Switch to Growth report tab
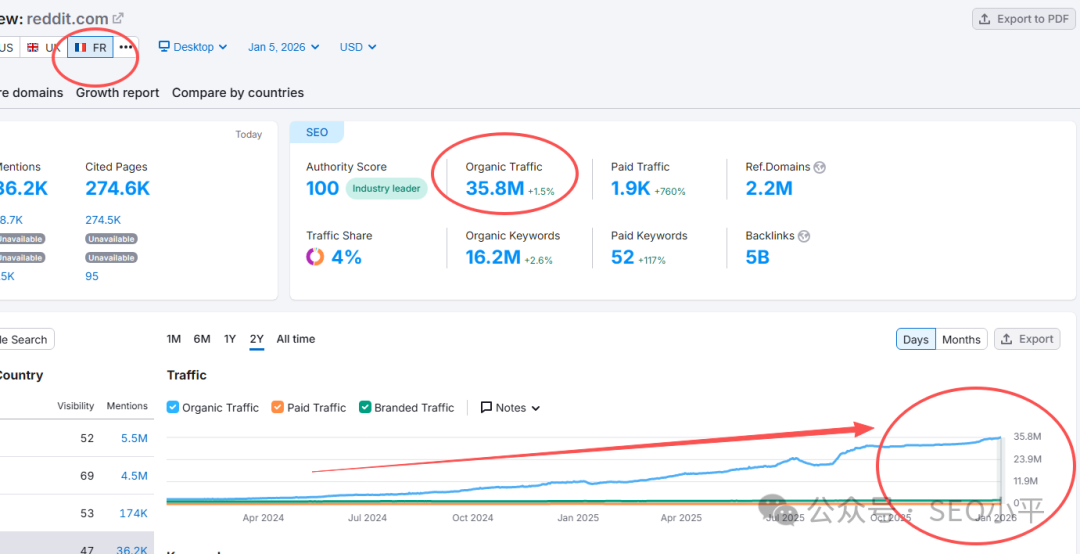Image resolution: width=1080 pixels, height=554 pixels. 117,93
